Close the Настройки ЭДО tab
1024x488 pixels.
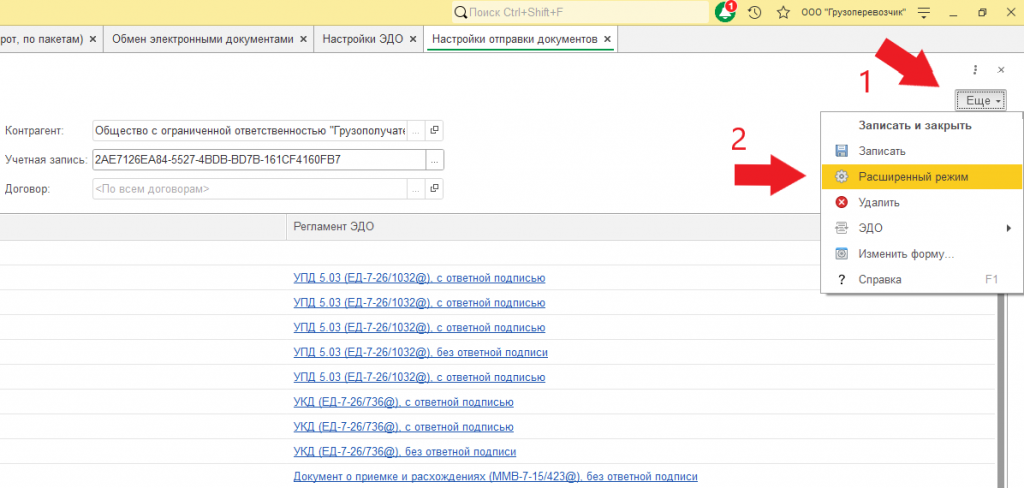(x=412, y=39)
